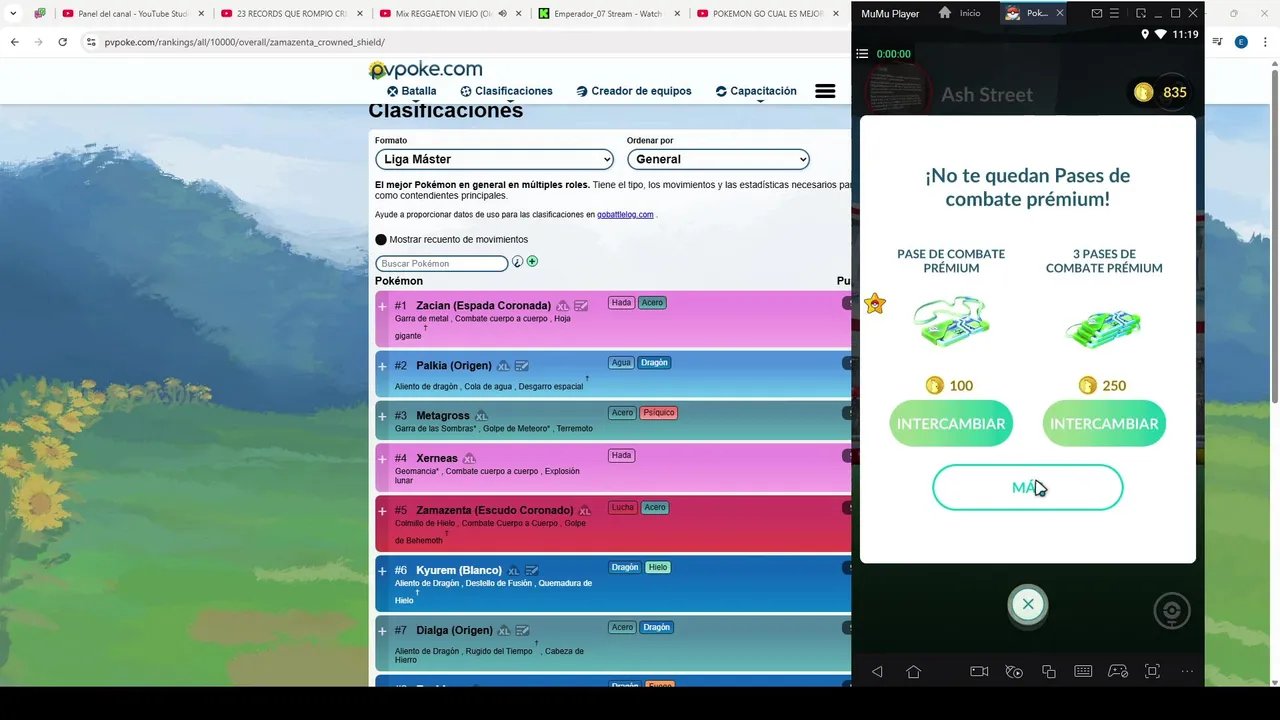Expand the Kyurem (Blanco) row
The image size is (1280, 720).
coord(382,570)
